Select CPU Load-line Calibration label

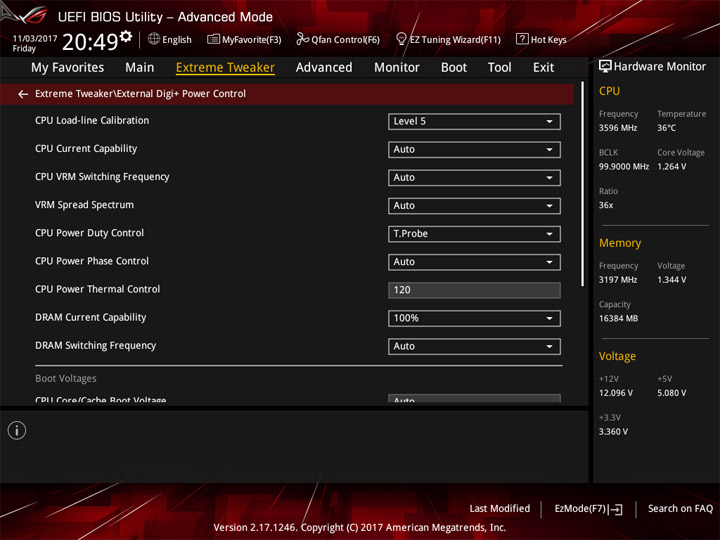click(x=92, y=120)
